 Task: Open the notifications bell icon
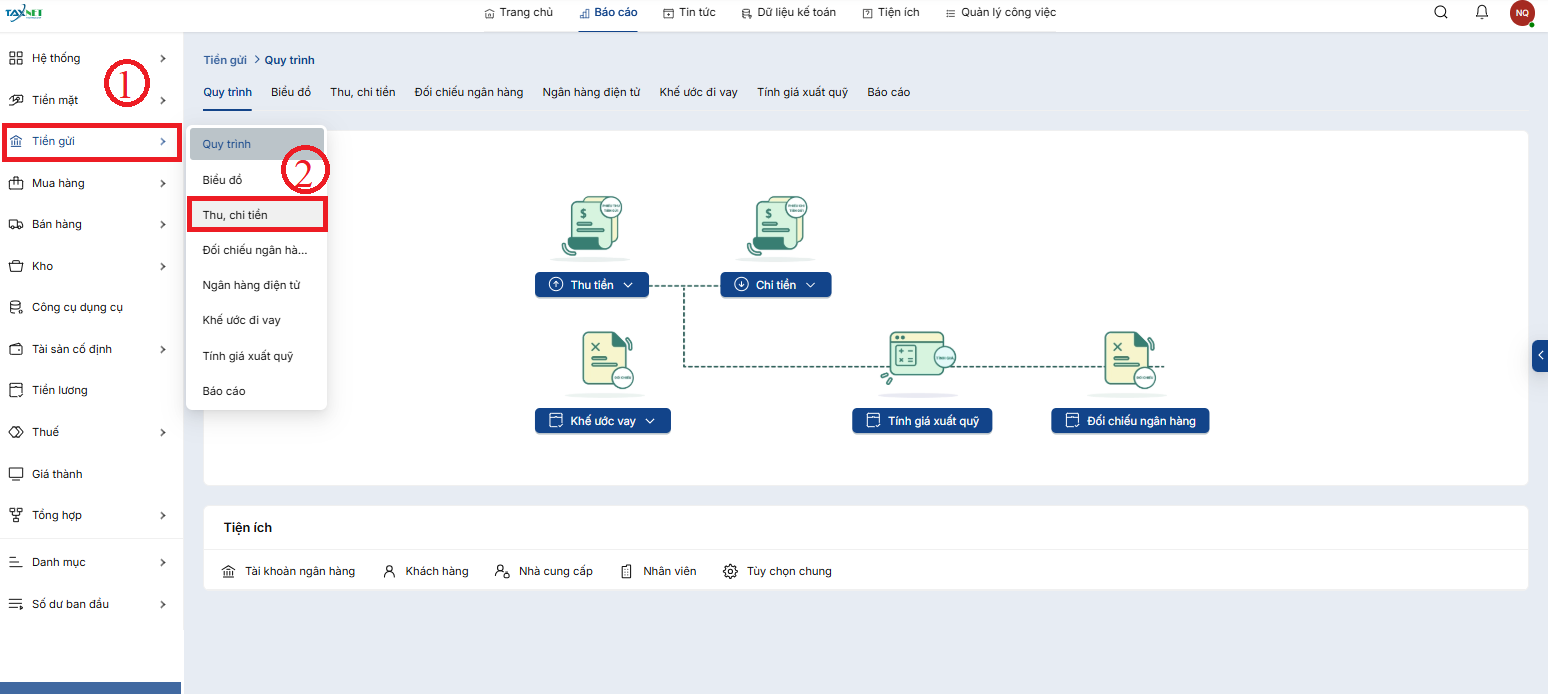(x=1482, y=13)
